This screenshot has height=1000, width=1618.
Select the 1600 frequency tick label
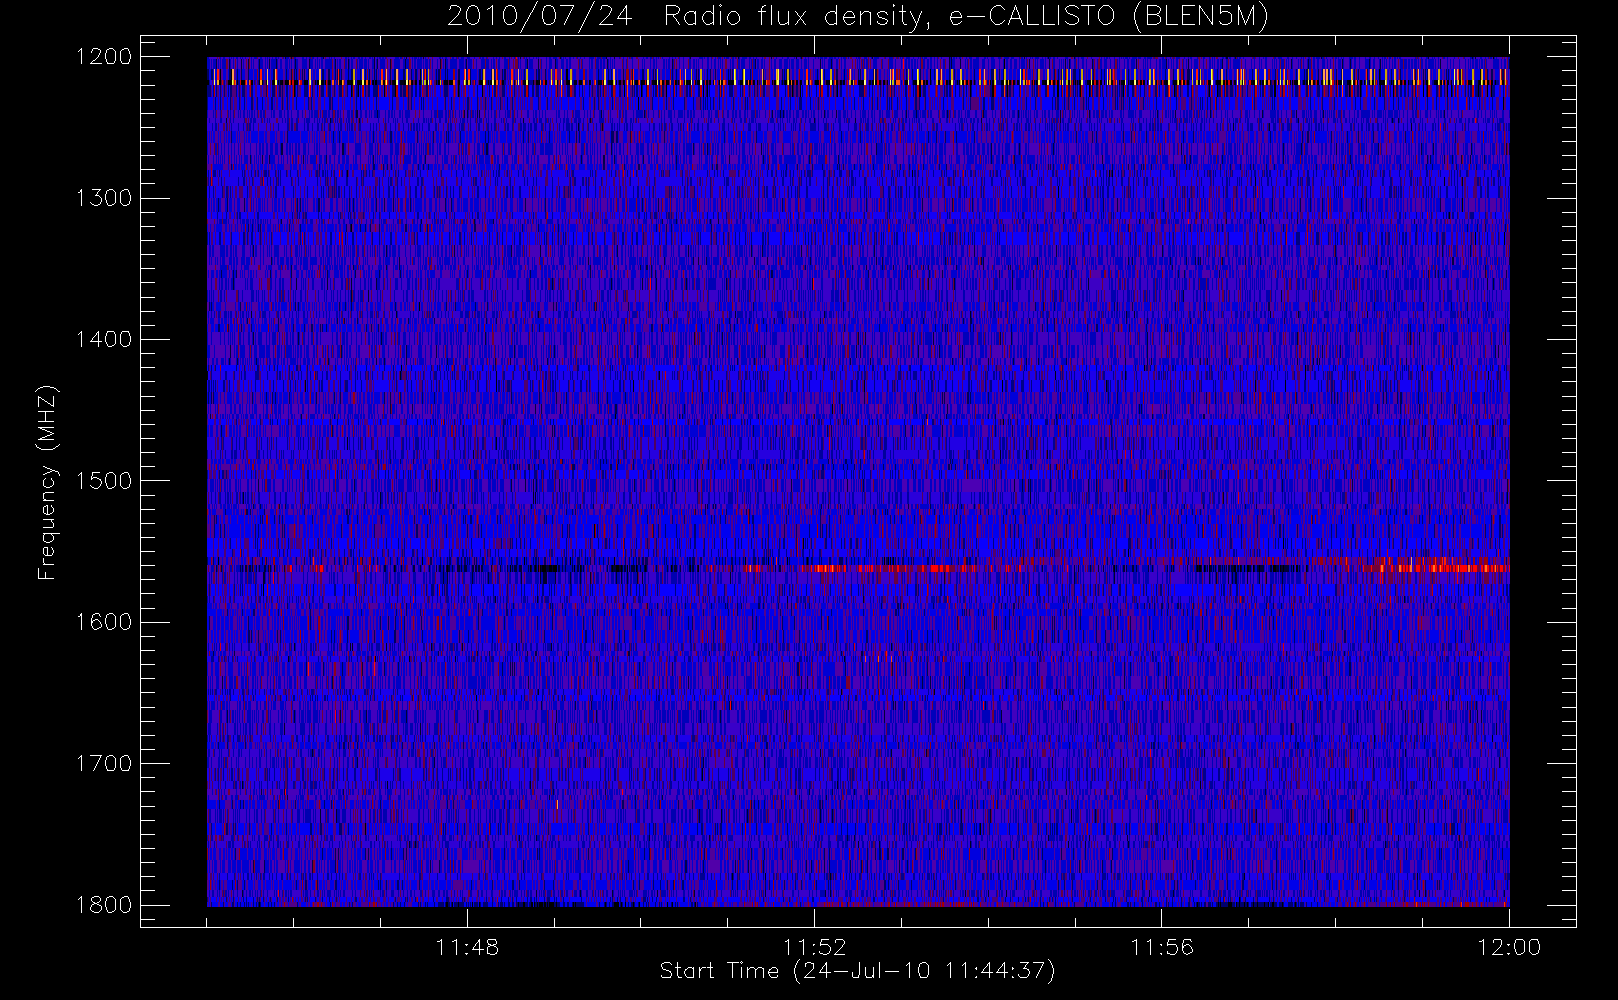(104, 622)
